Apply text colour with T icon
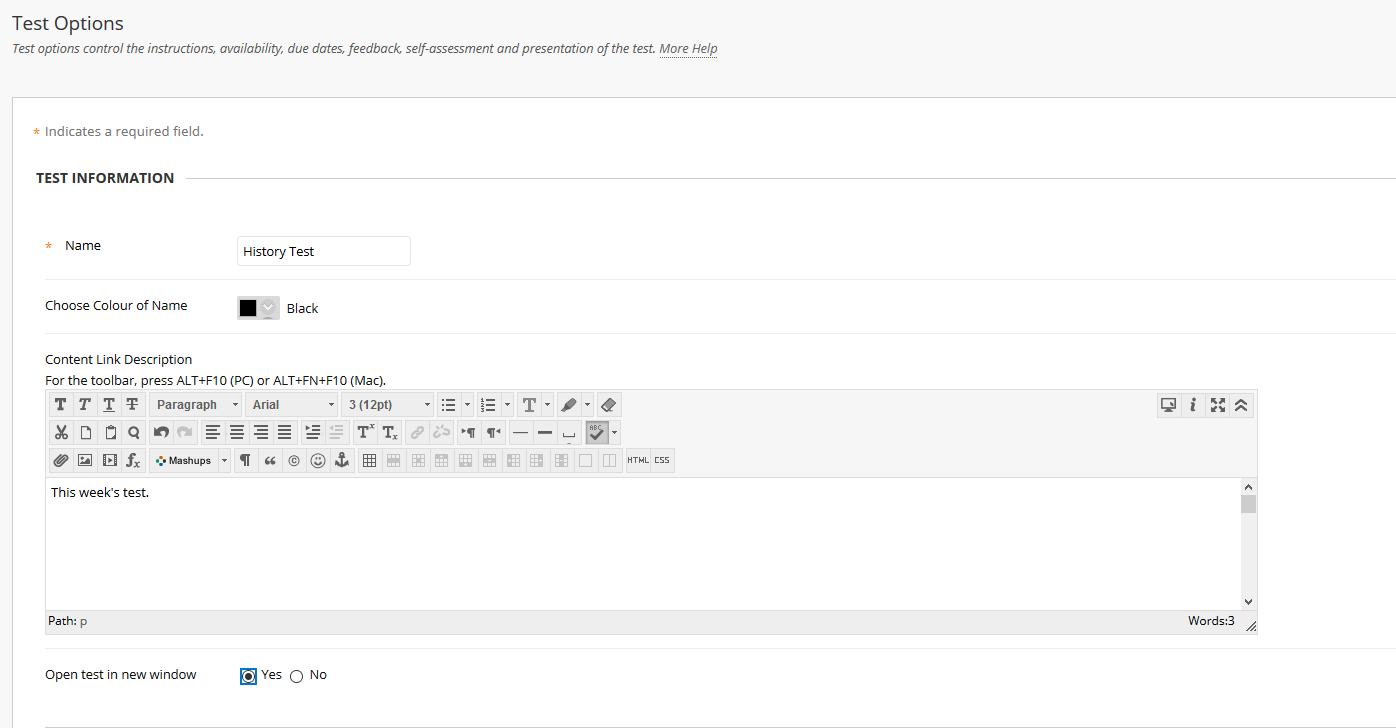 (529, 405)
